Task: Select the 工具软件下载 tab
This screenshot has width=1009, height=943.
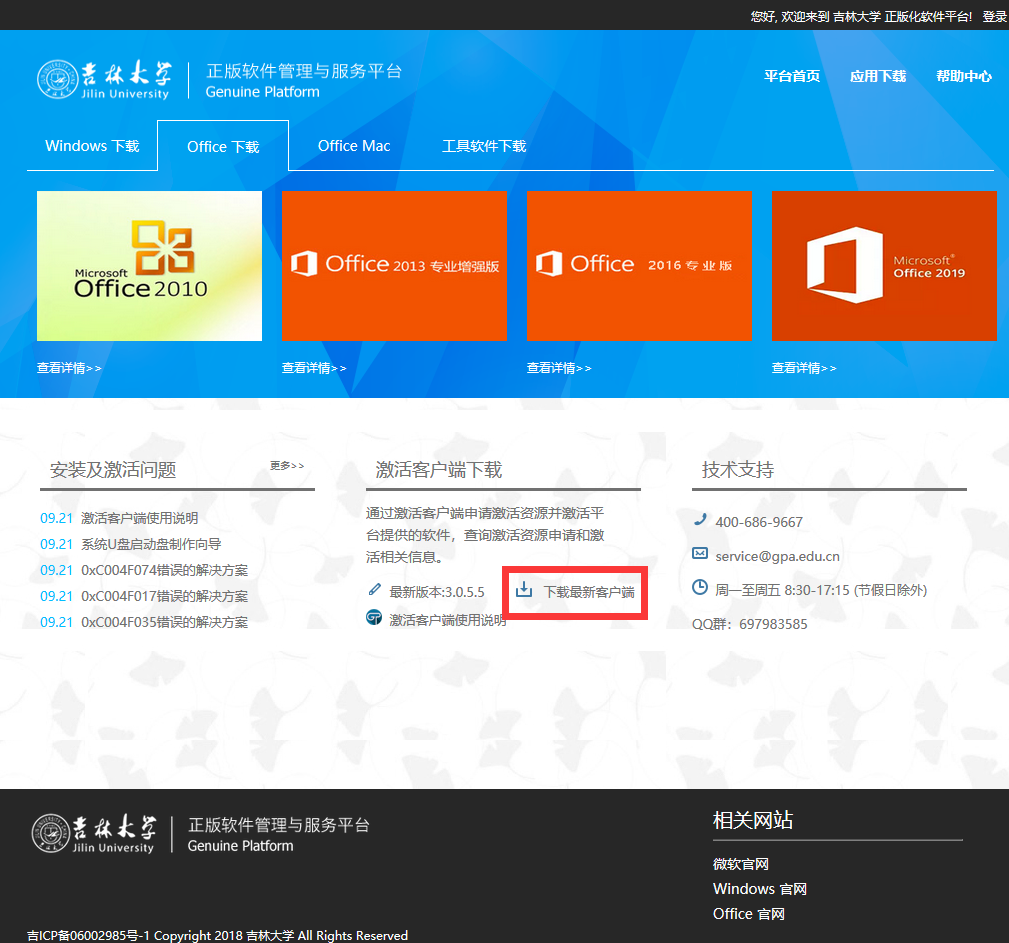Action: pyautogui.click(x=484, y=146)
